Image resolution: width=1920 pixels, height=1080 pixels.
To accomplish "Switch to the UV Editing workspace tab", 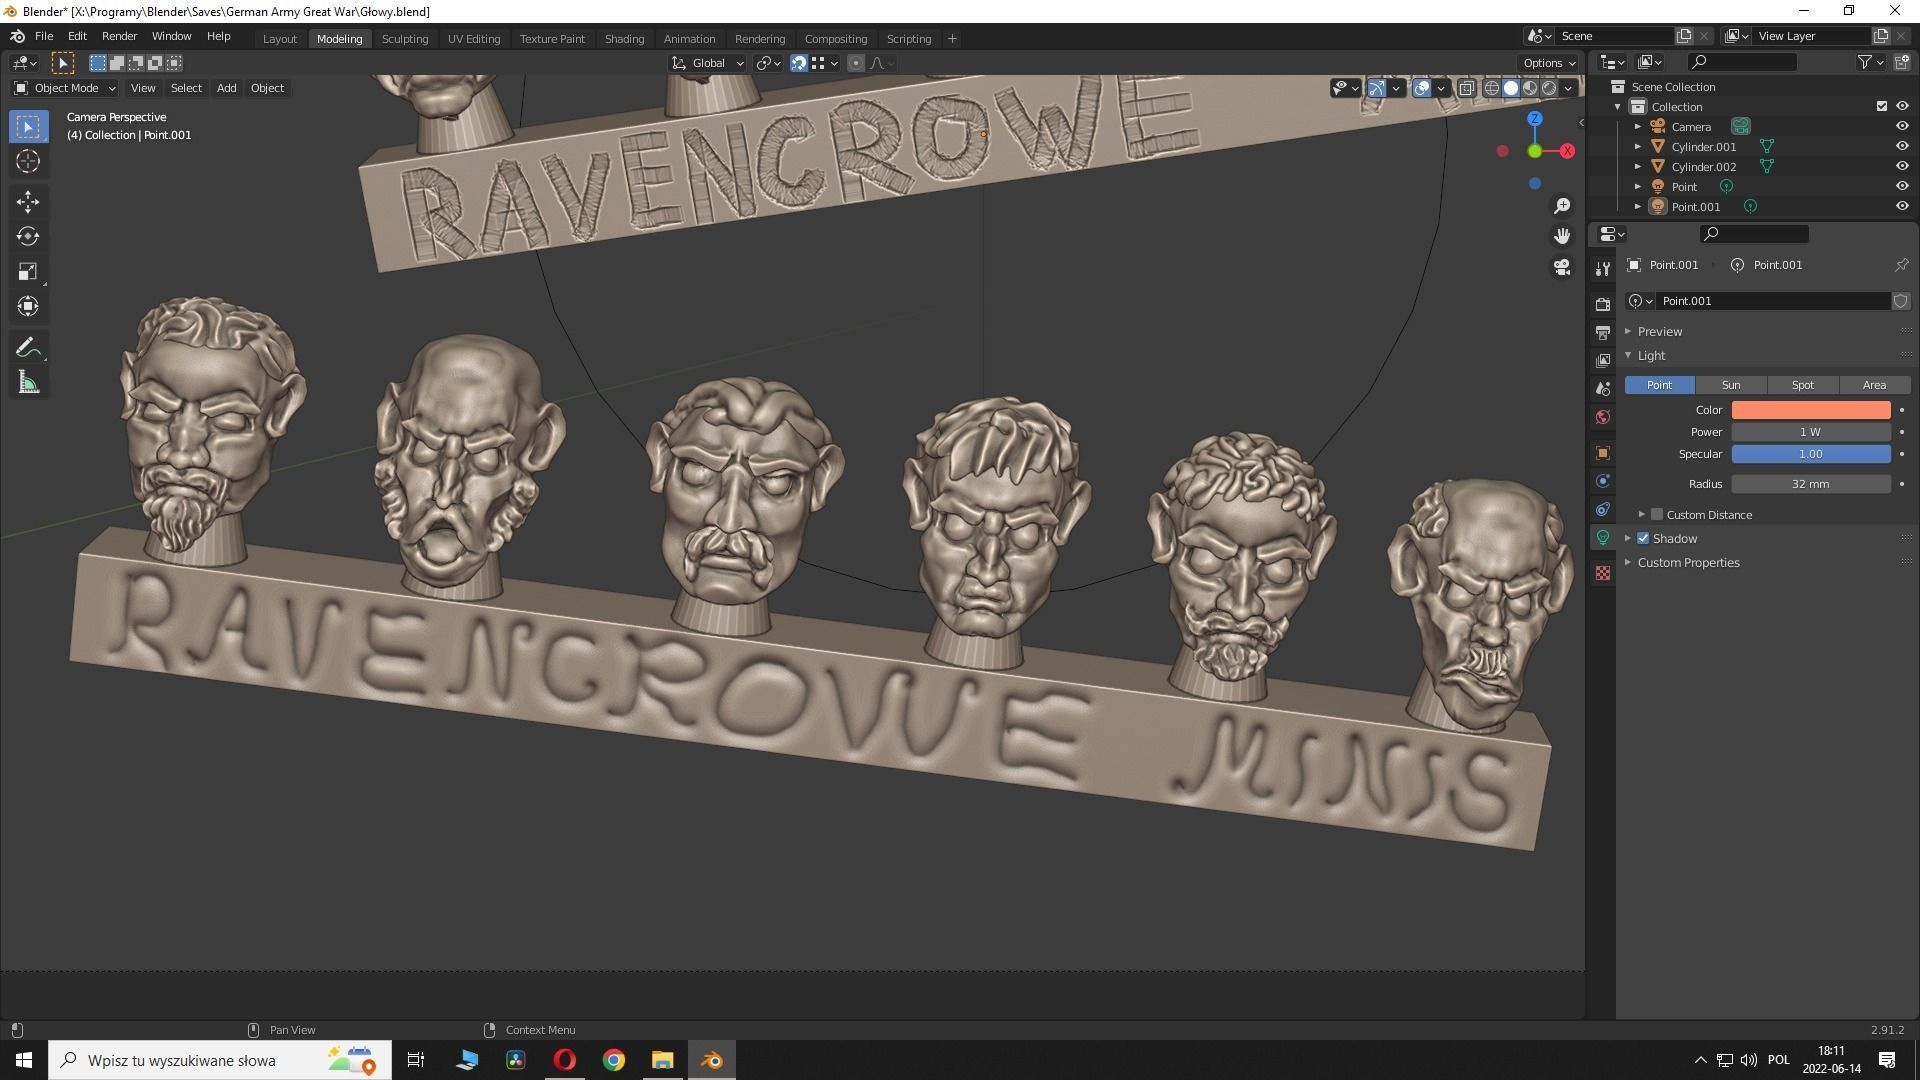I will pyautogui.click(x=474, y=39).
